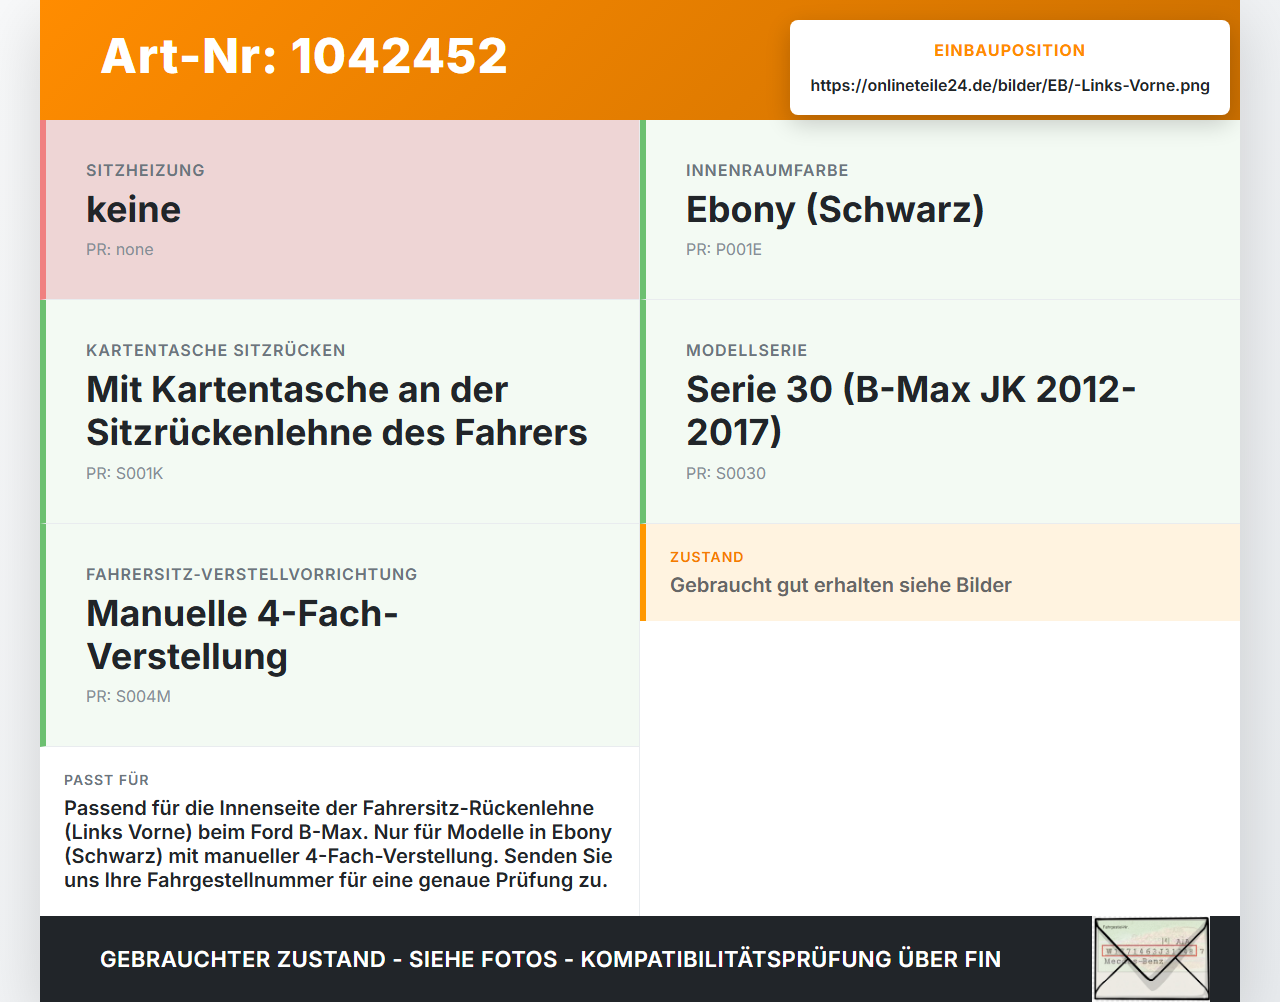Image resolution: width=1280 pixels, height=1002 pixels.
Task: Click the INNENRAUMFARBE label
Action: pos(767,170)
